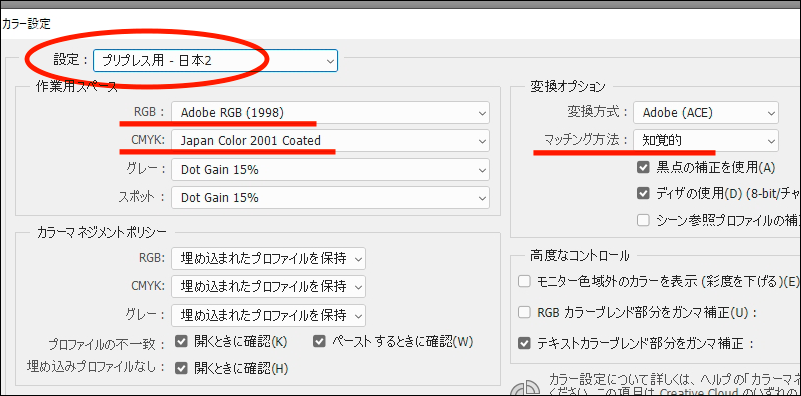Open the CMYK color management policy dropdown
The height and width of the screenshot is (396, 801).
[268, 286]
